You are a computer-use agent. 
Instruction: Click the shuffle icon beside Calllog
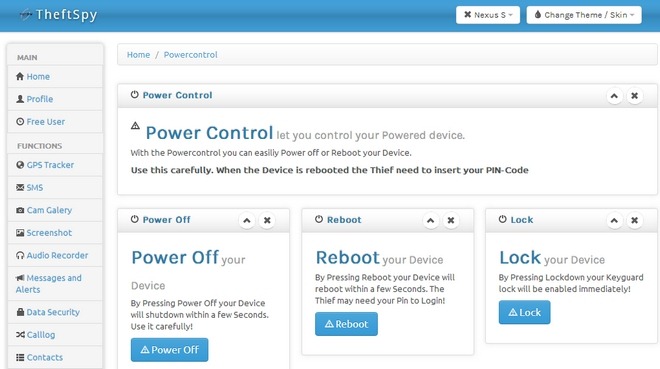click(20, 335)
